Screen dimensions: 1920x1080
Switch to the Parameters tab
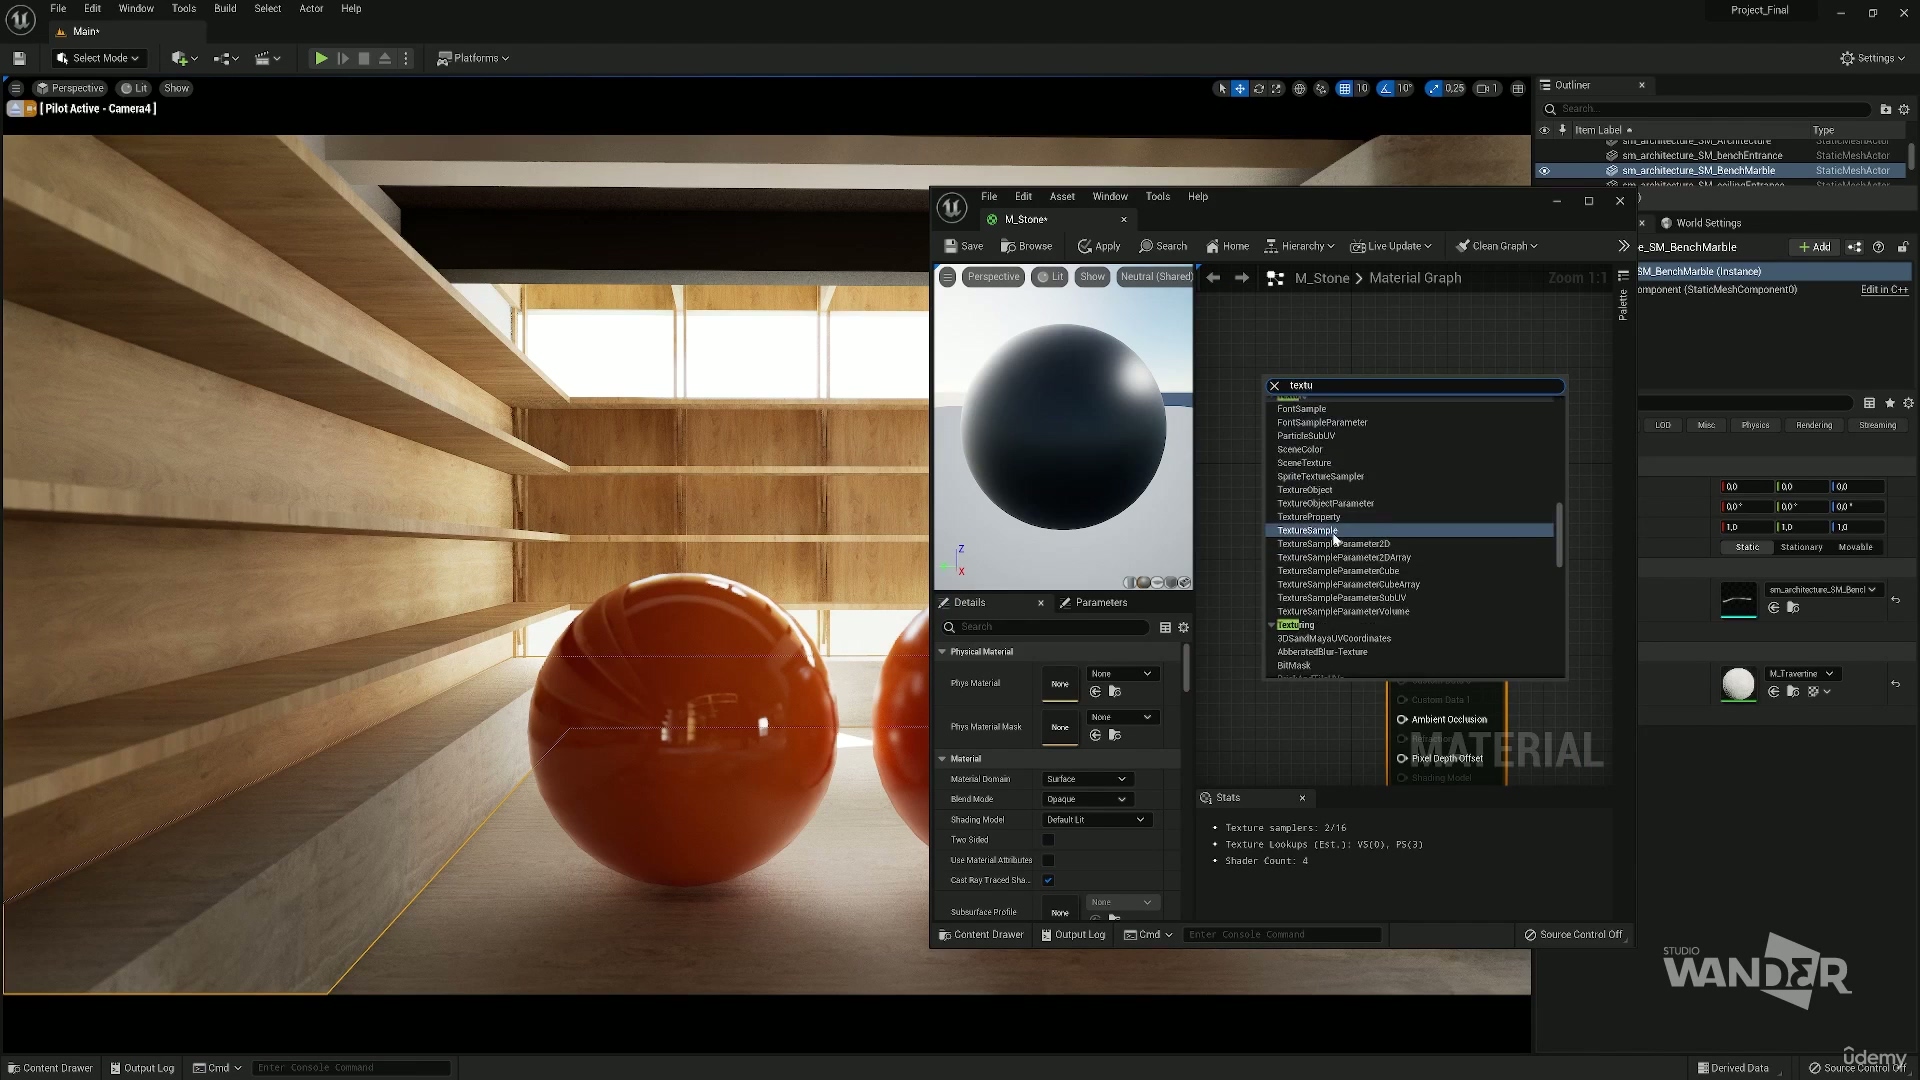pyautogui.click(x=1100, y=603)
